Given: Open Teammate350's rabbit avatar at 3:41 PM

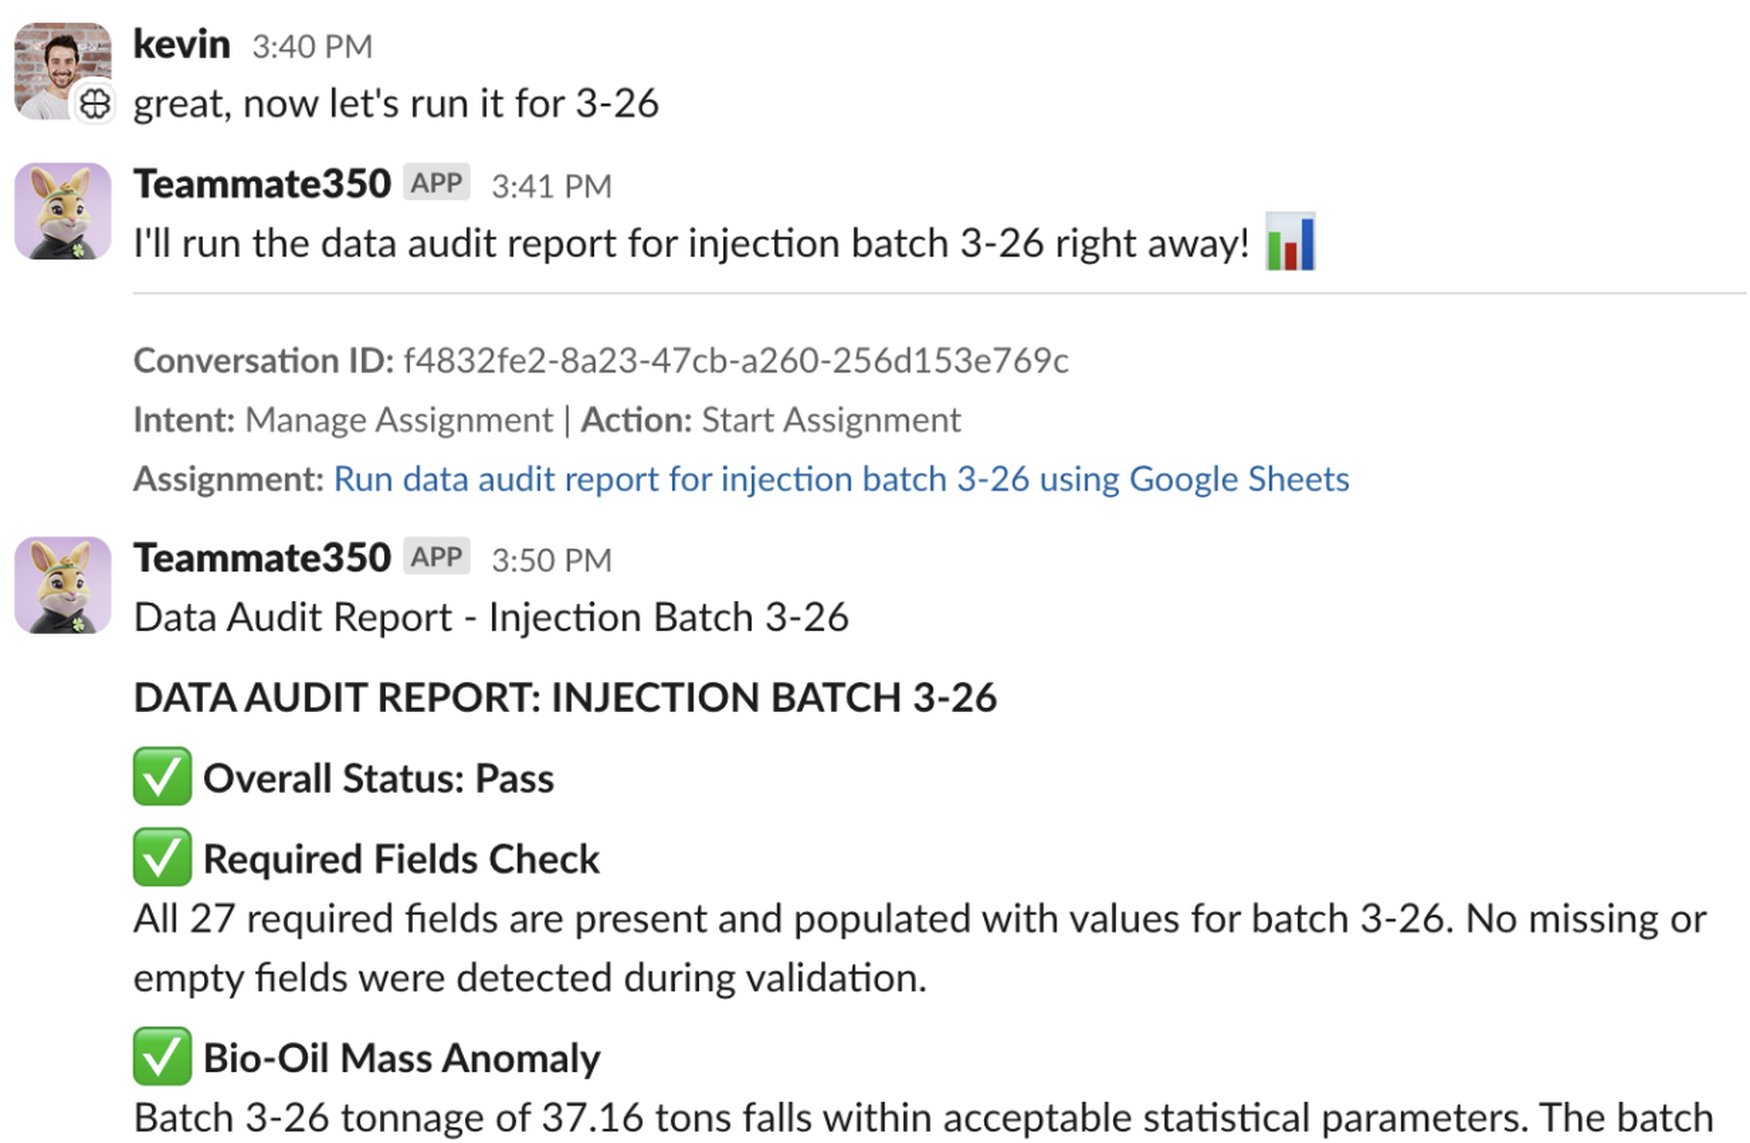Looking at the screenshot, I should point(62,211).
